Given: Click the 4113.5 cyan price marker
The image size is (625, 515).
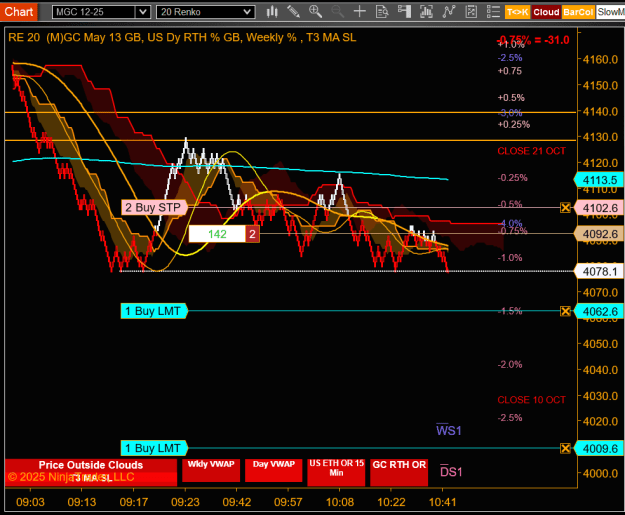Looking at the screenshot, I should click(599, 180).
